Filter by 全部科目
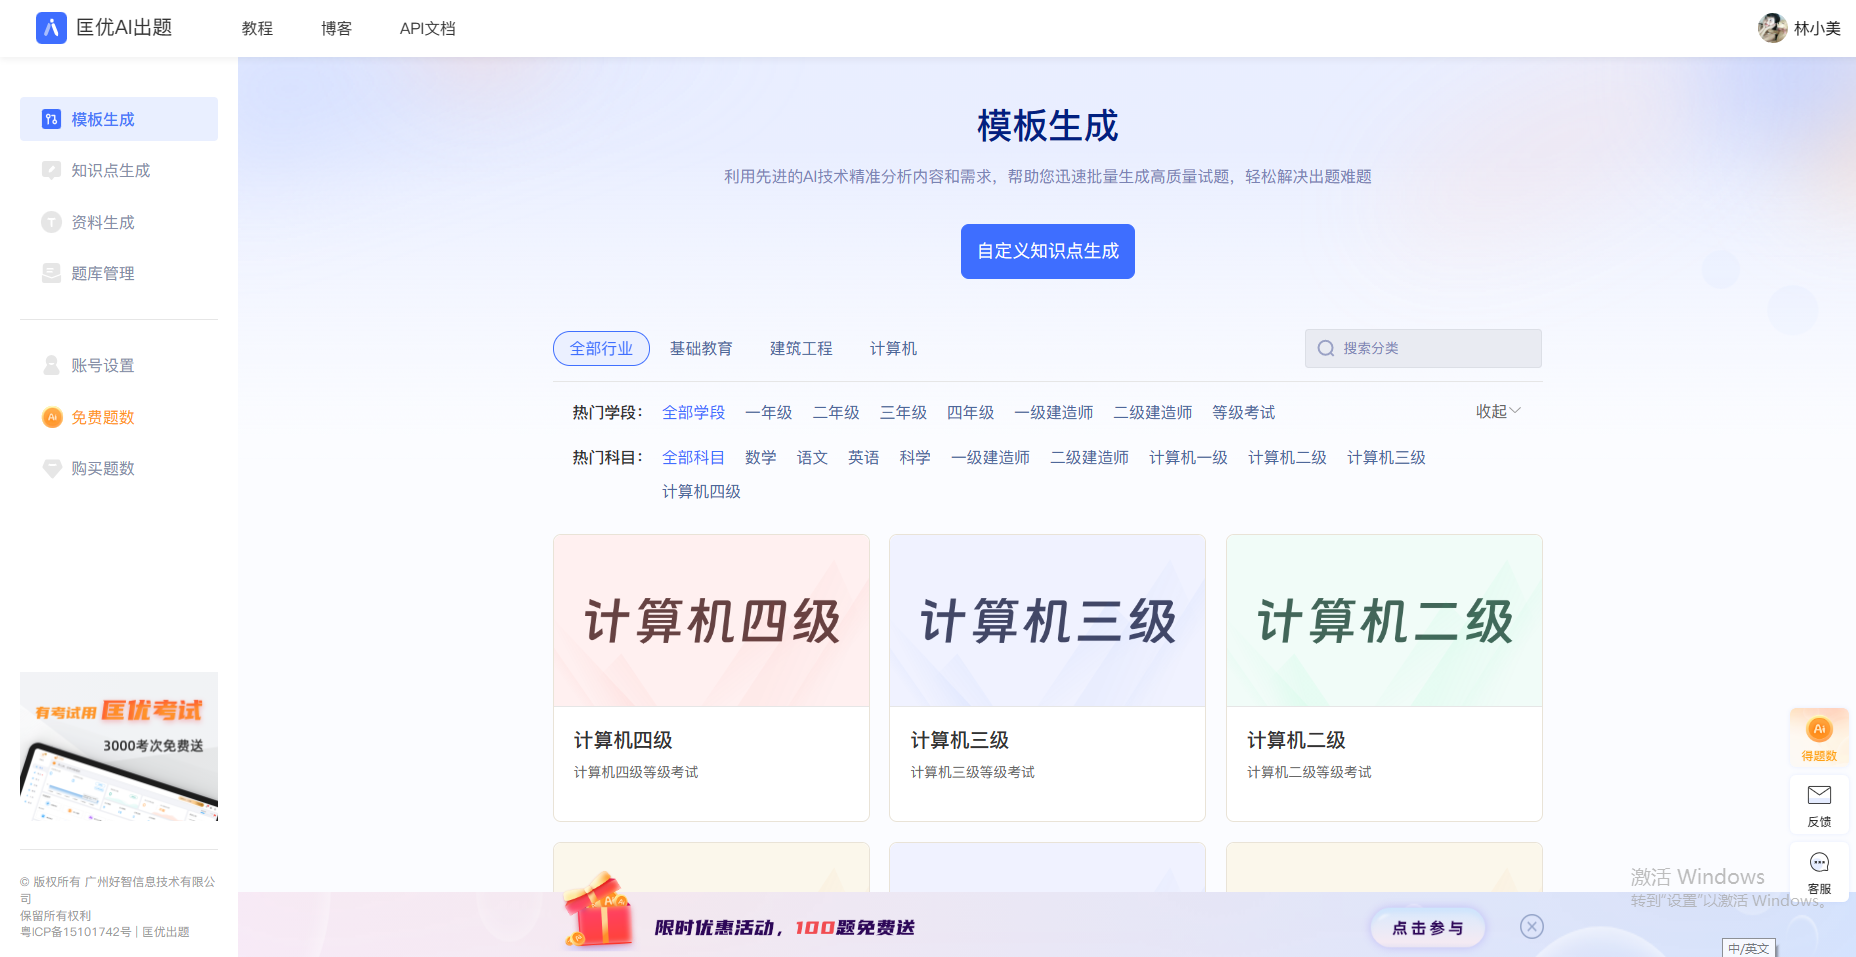Screen dimensions: 1856x957 coord(693,457)
